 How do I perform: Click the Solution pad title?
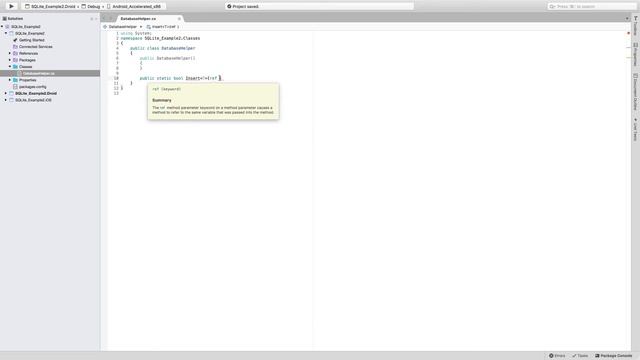tap(15, 19)
